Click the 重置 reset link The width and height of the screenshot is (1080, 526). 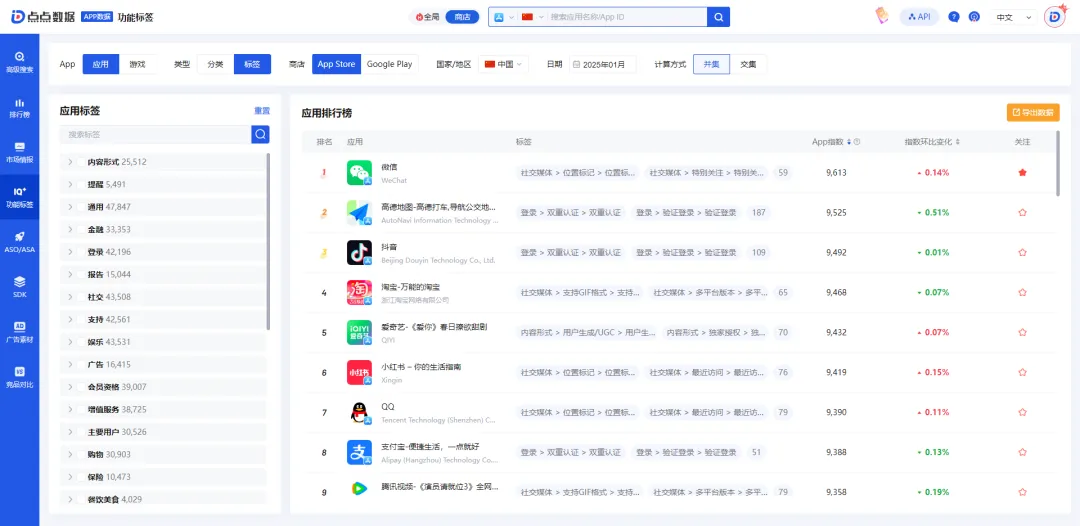[x=262, y=111]
